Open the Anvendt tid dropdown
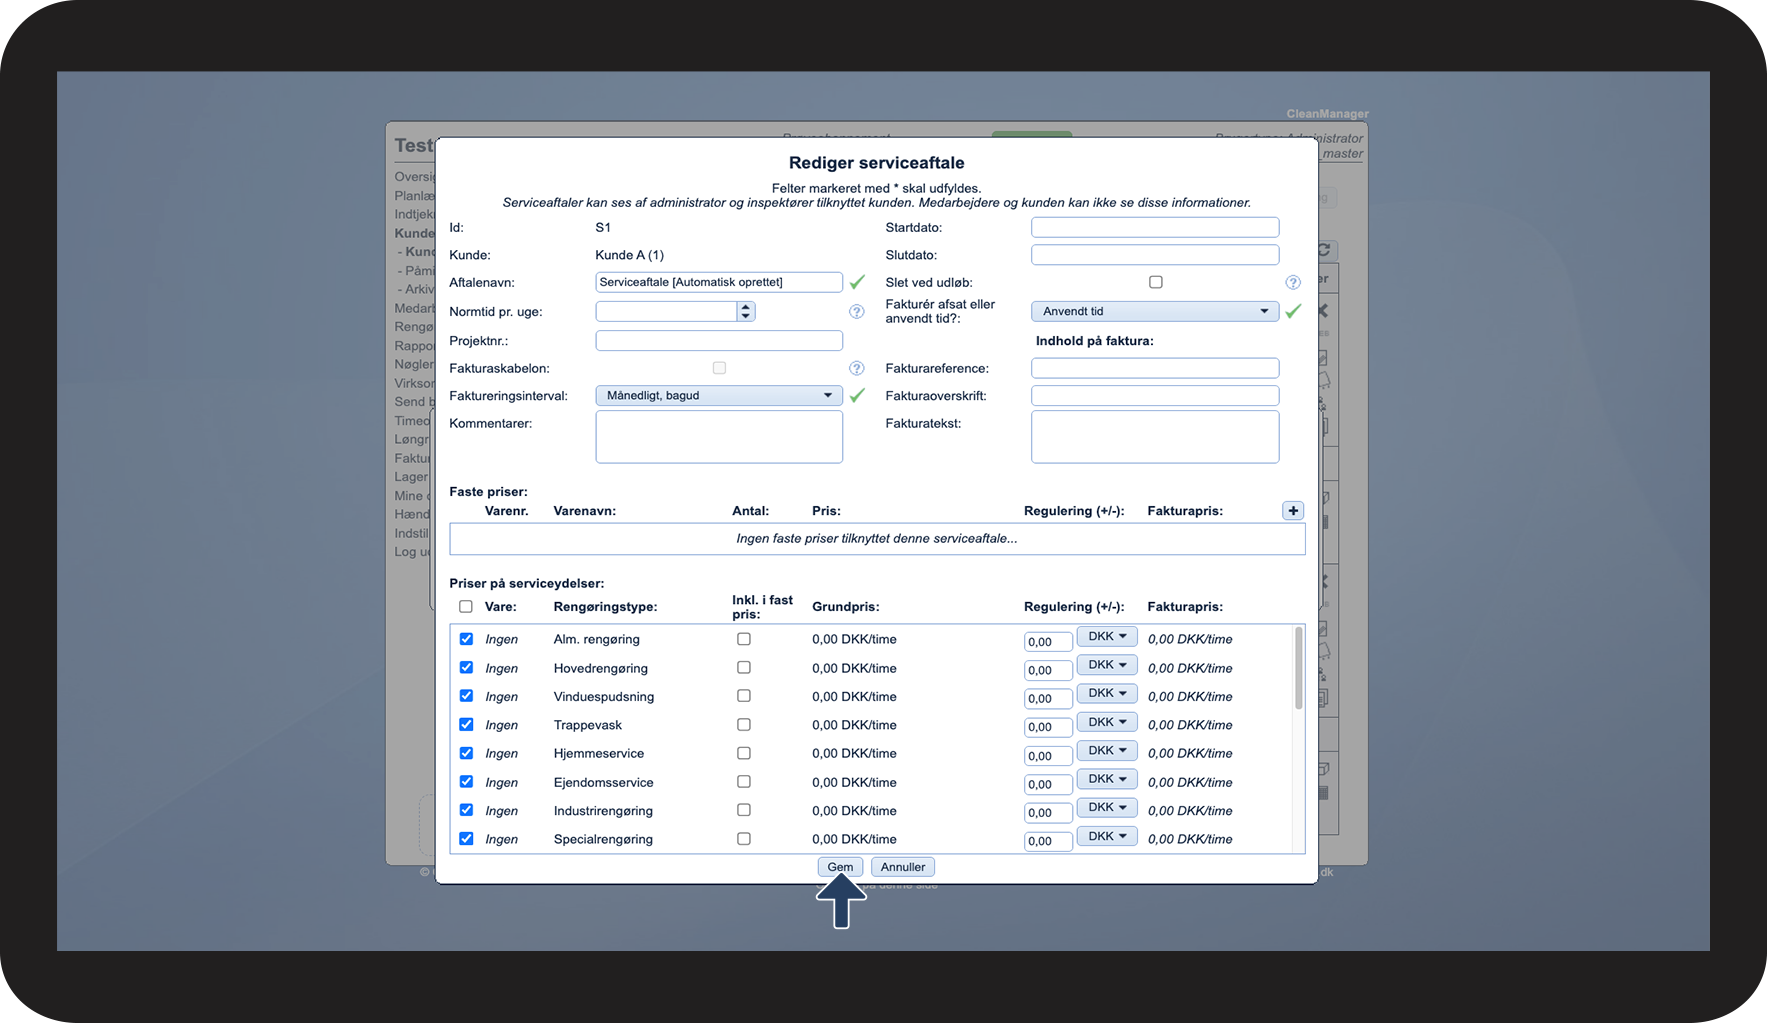 coord(1154,311)
